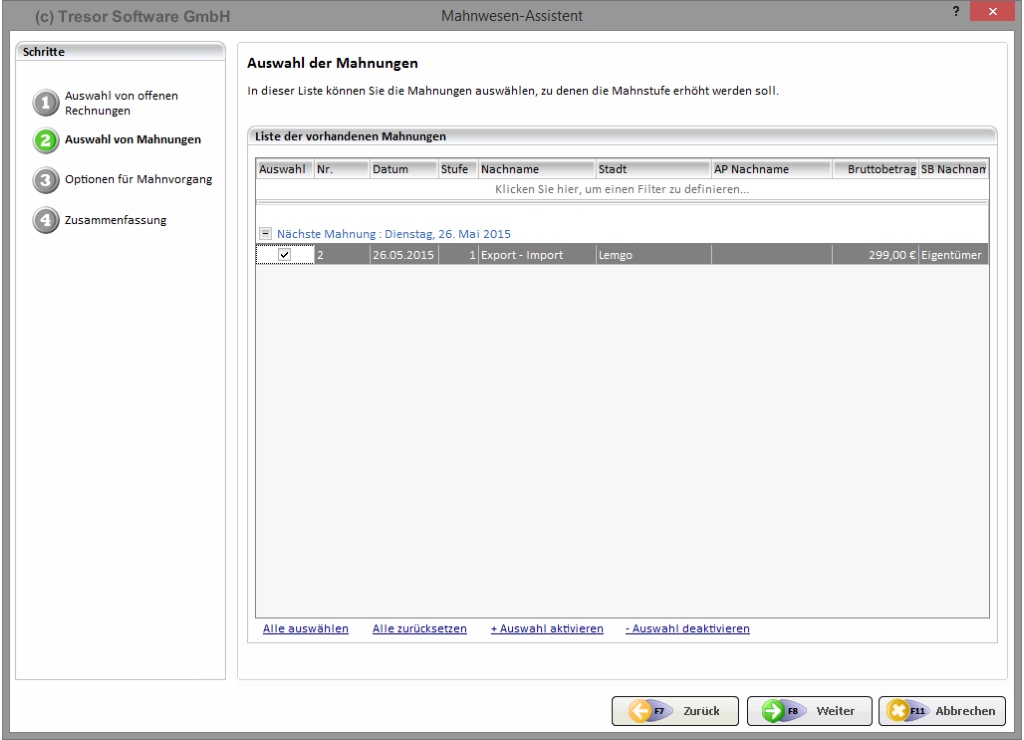Click Alle auswählen link

[x=305, y=629]
